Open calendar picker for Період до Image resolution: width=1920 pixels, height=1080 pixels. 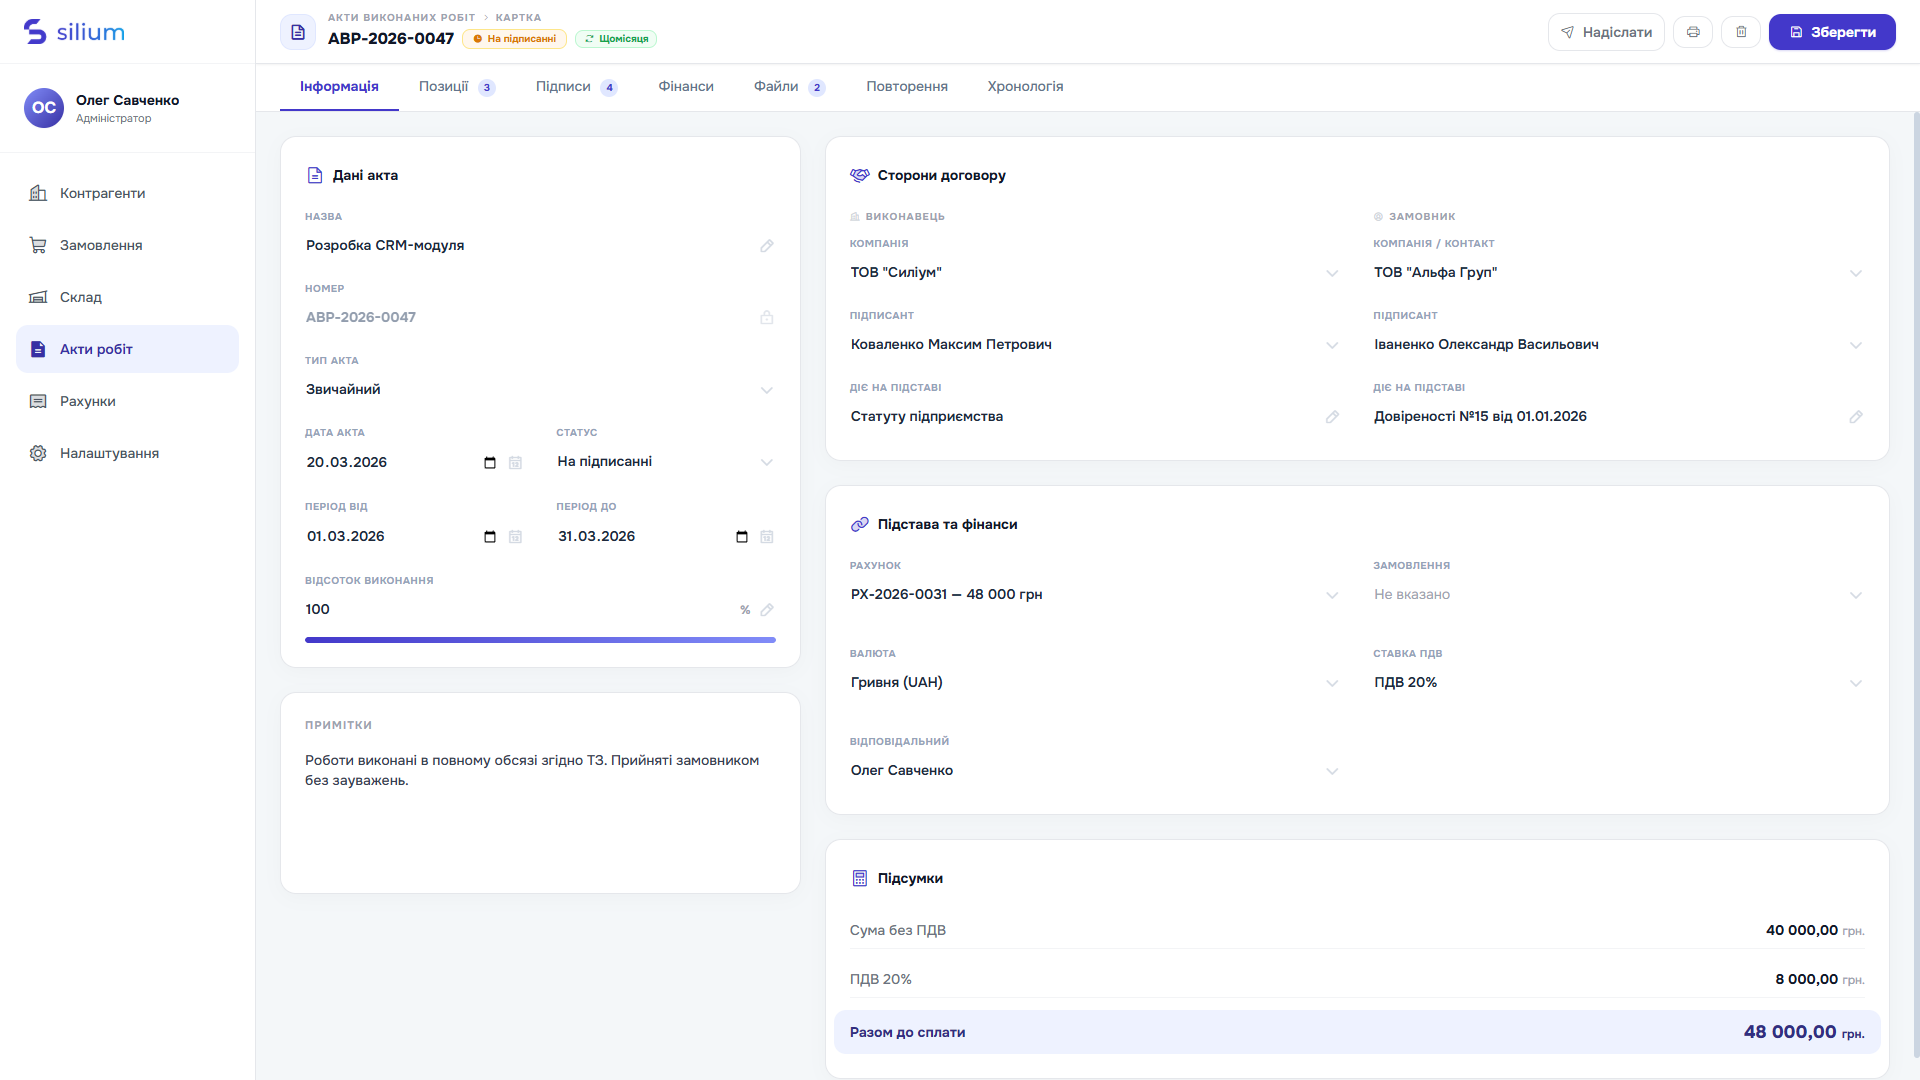tap(742, 537)
